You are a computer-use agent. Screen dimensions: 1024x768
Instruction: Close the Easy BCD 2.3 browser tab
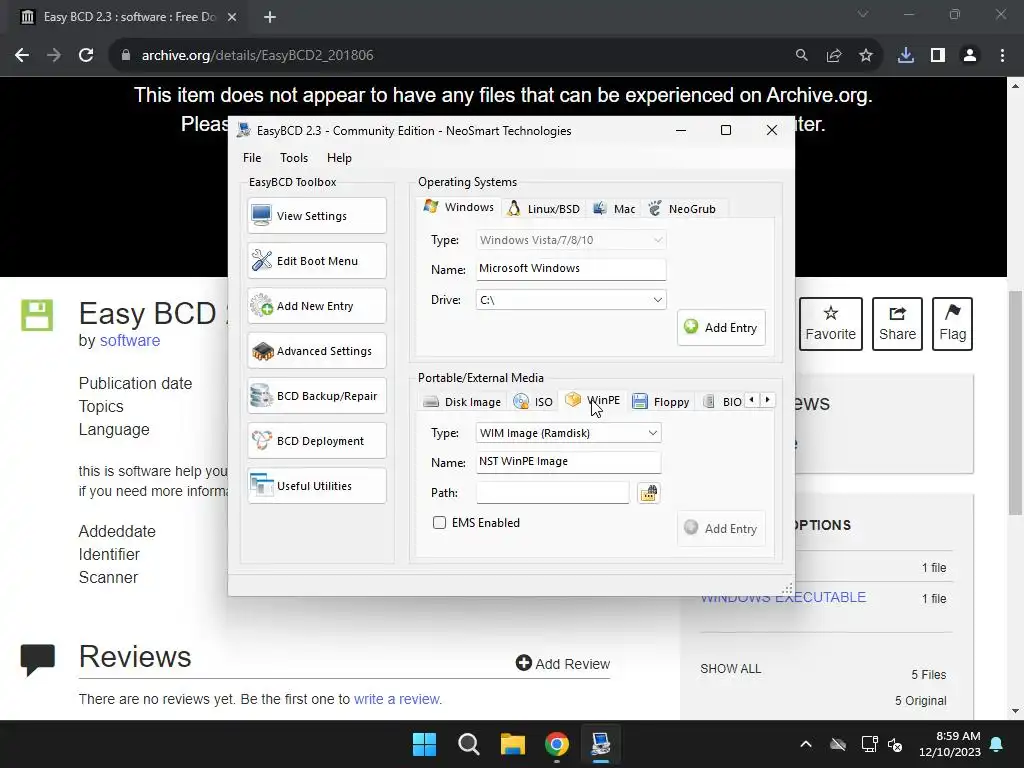click(232, 17)
